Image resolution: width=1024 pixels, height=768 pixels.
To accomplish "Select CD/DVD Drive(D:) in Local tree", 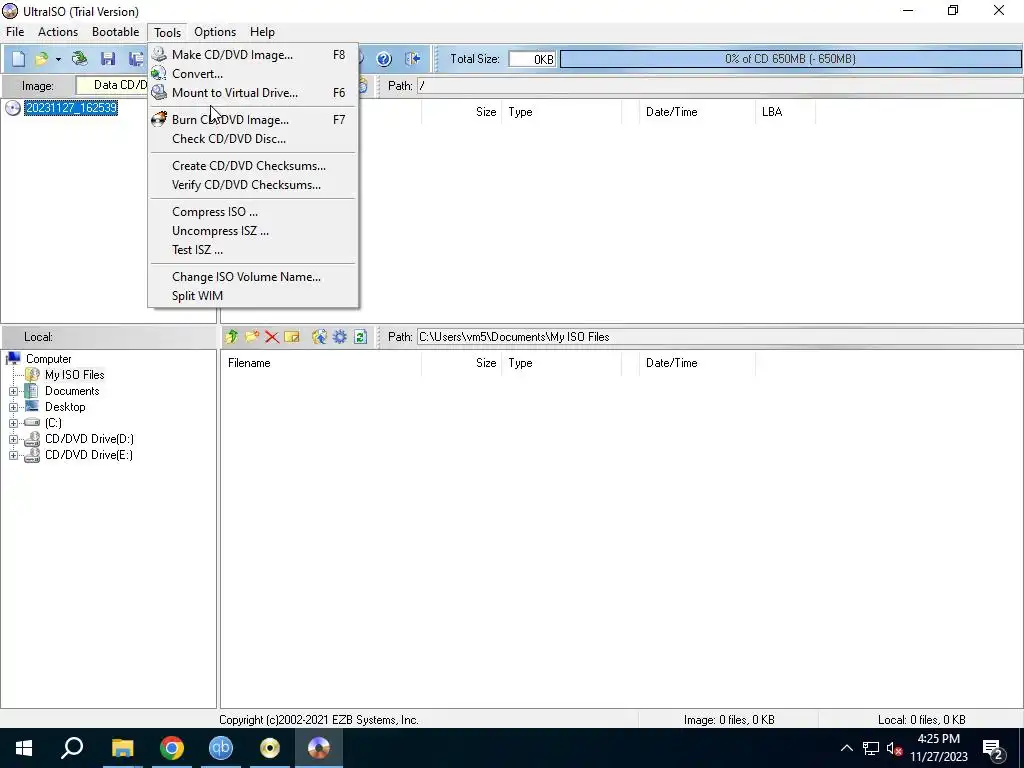I will [x=89, y=439].
